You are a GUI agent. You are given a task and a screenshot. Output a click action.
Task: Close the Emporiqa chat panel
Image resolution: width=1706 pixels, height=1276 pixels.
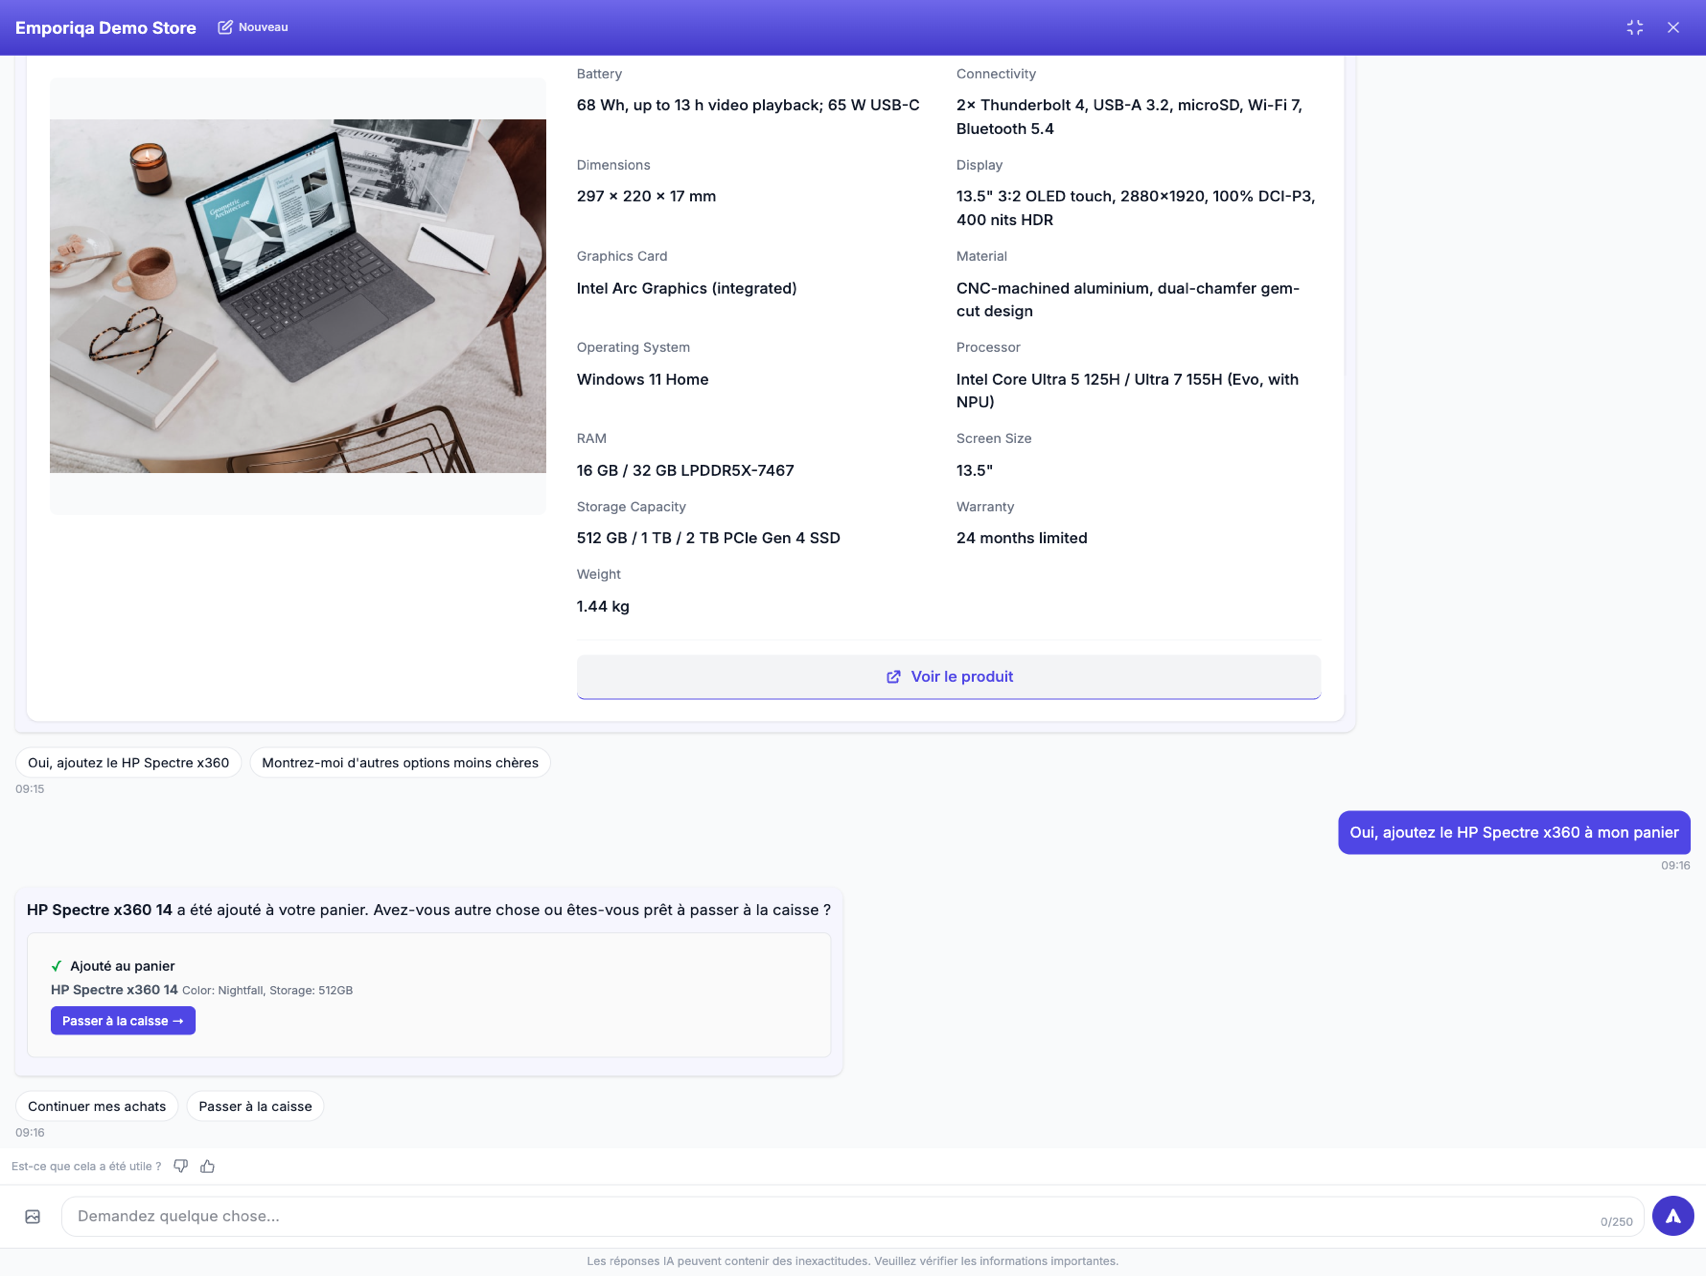pos(1673,28)
